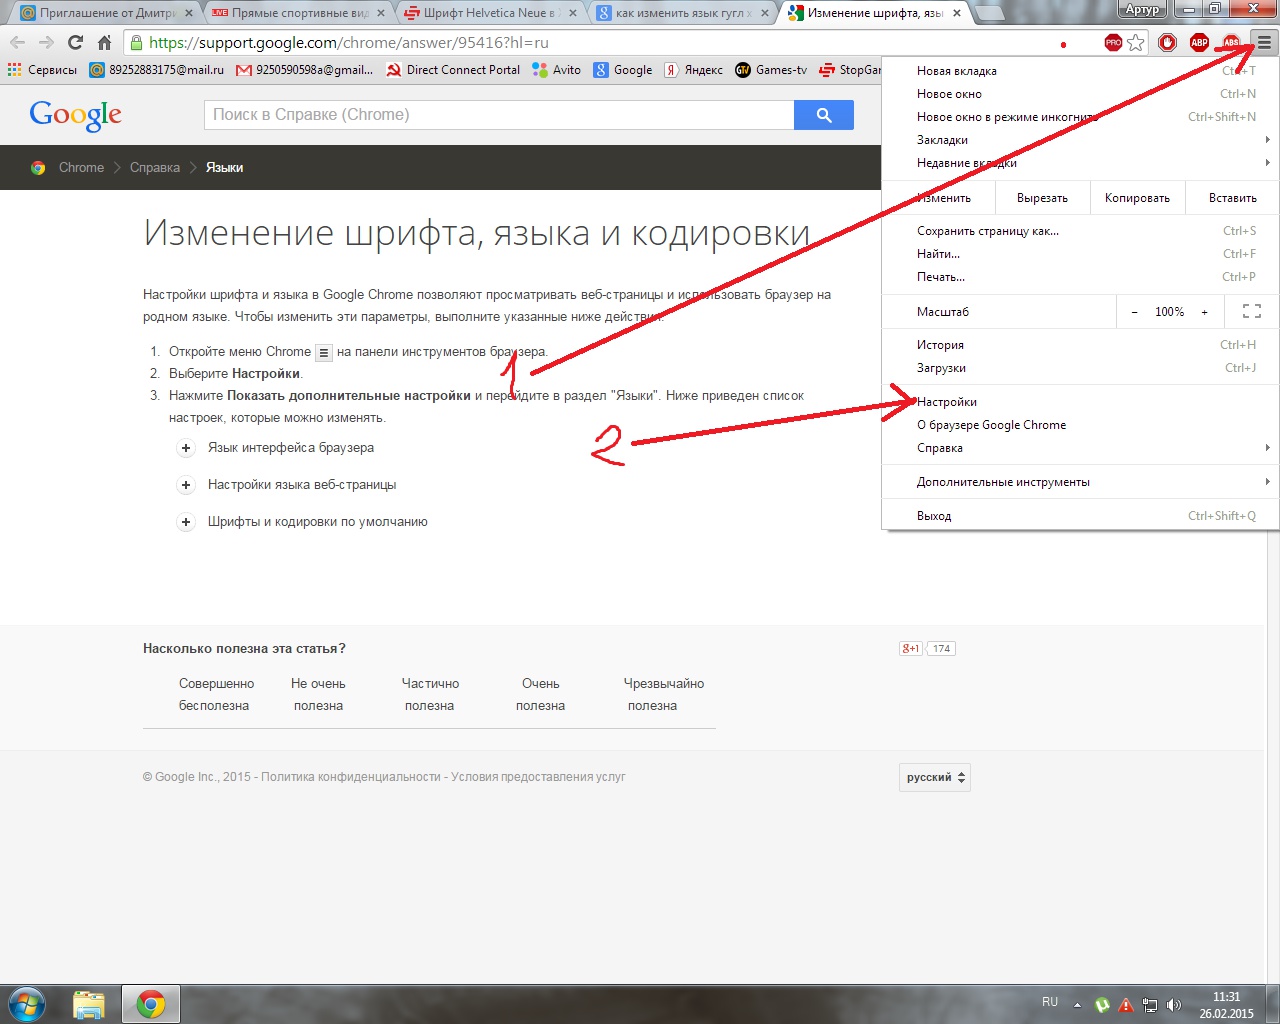Click the forward navigation arrow
Screen dimensions: 1280x1024
[46, 43]
